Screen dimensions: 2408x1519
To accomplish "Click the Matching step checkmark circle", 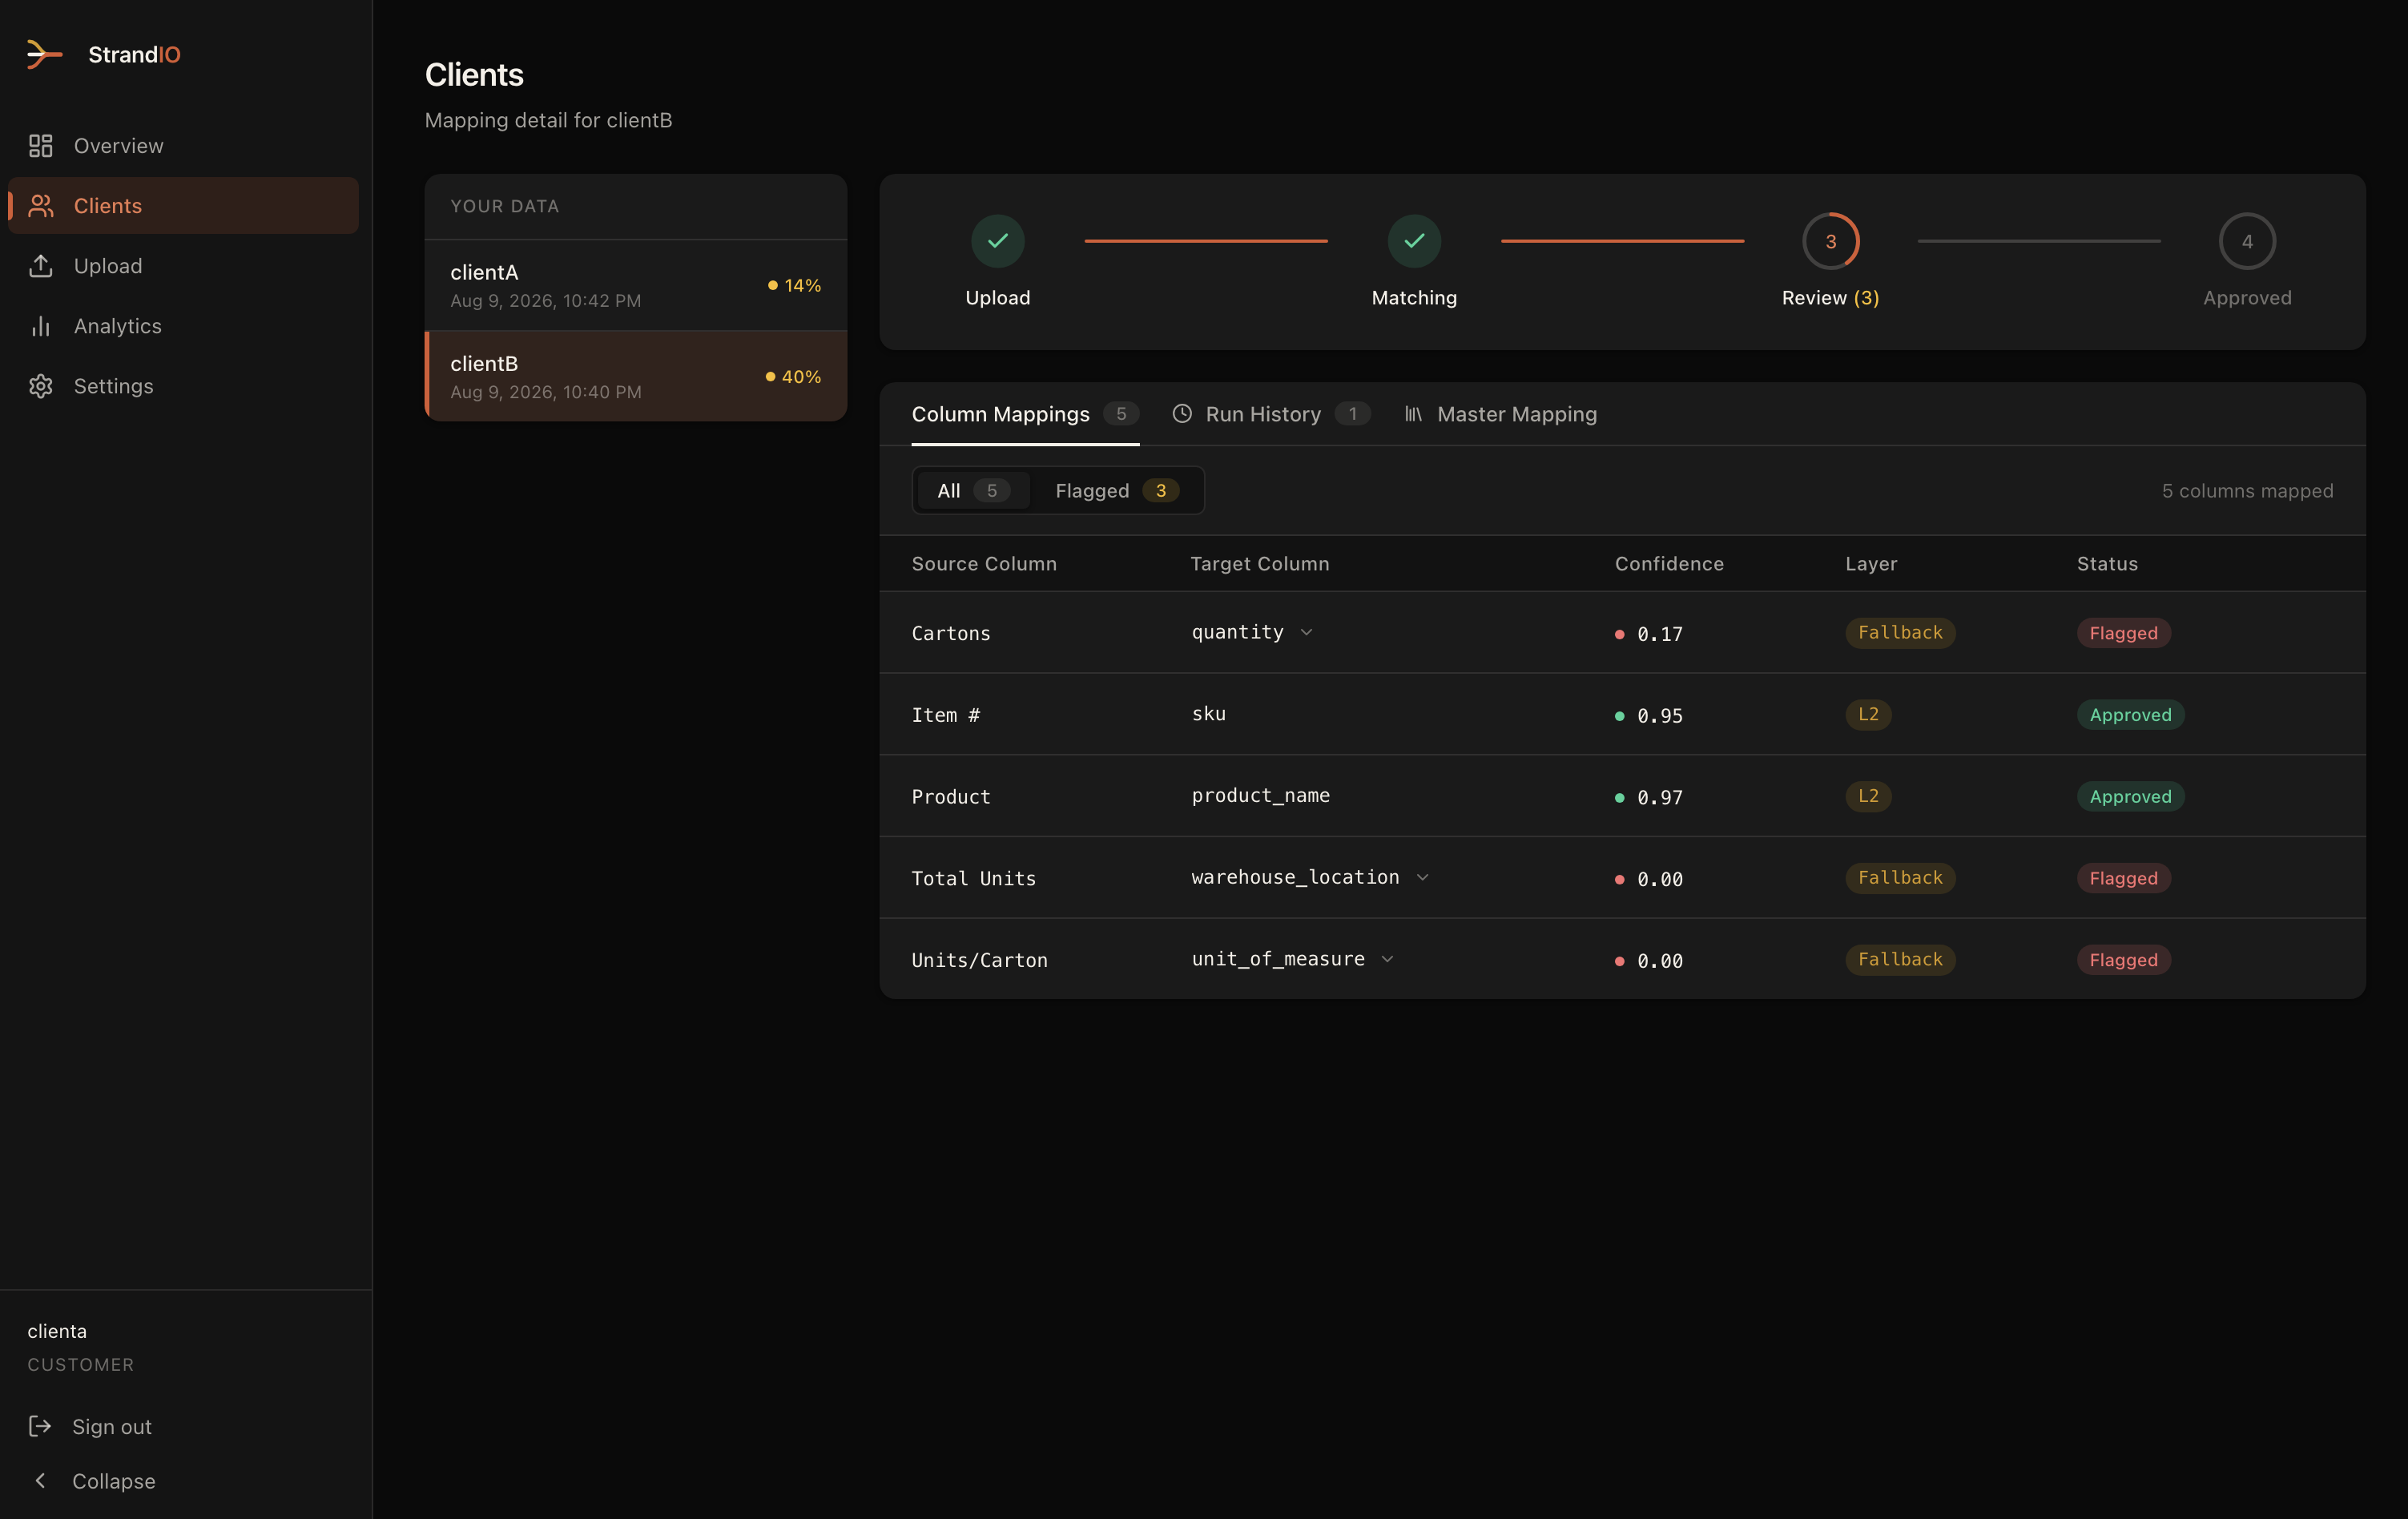I will coord(1414,241).
